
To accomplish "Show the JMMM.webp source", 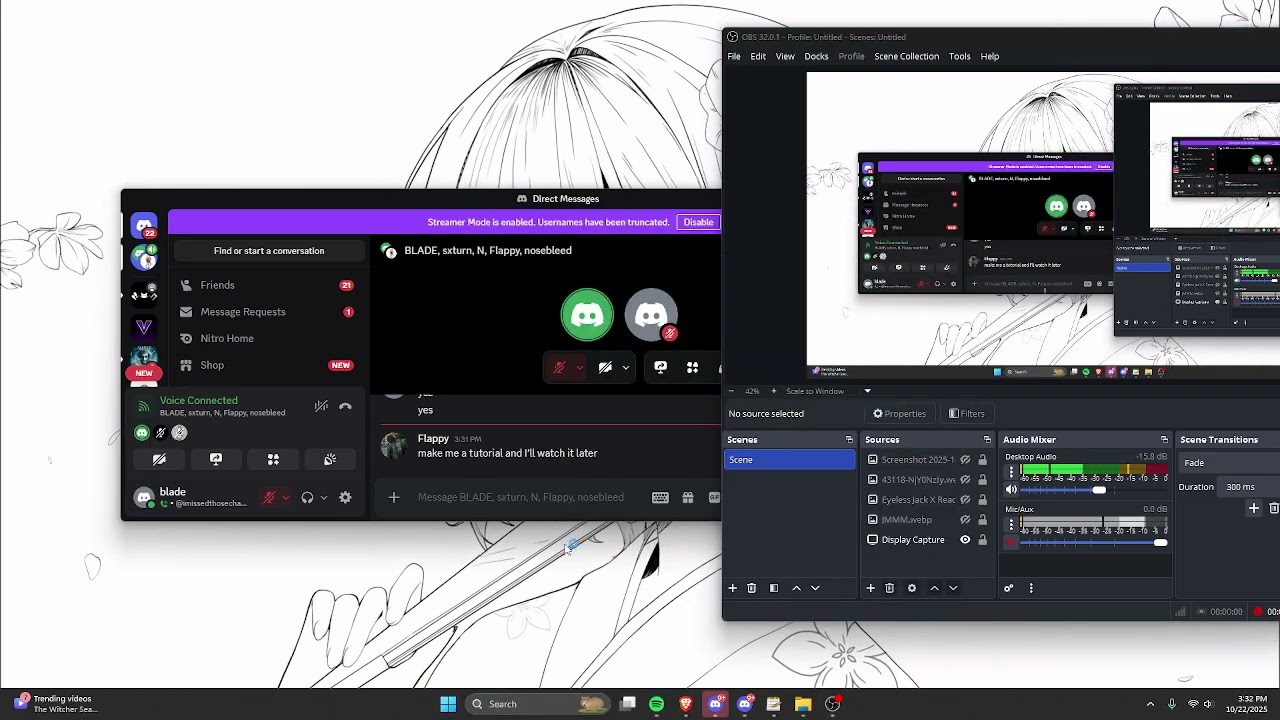I will coord(965,520).
